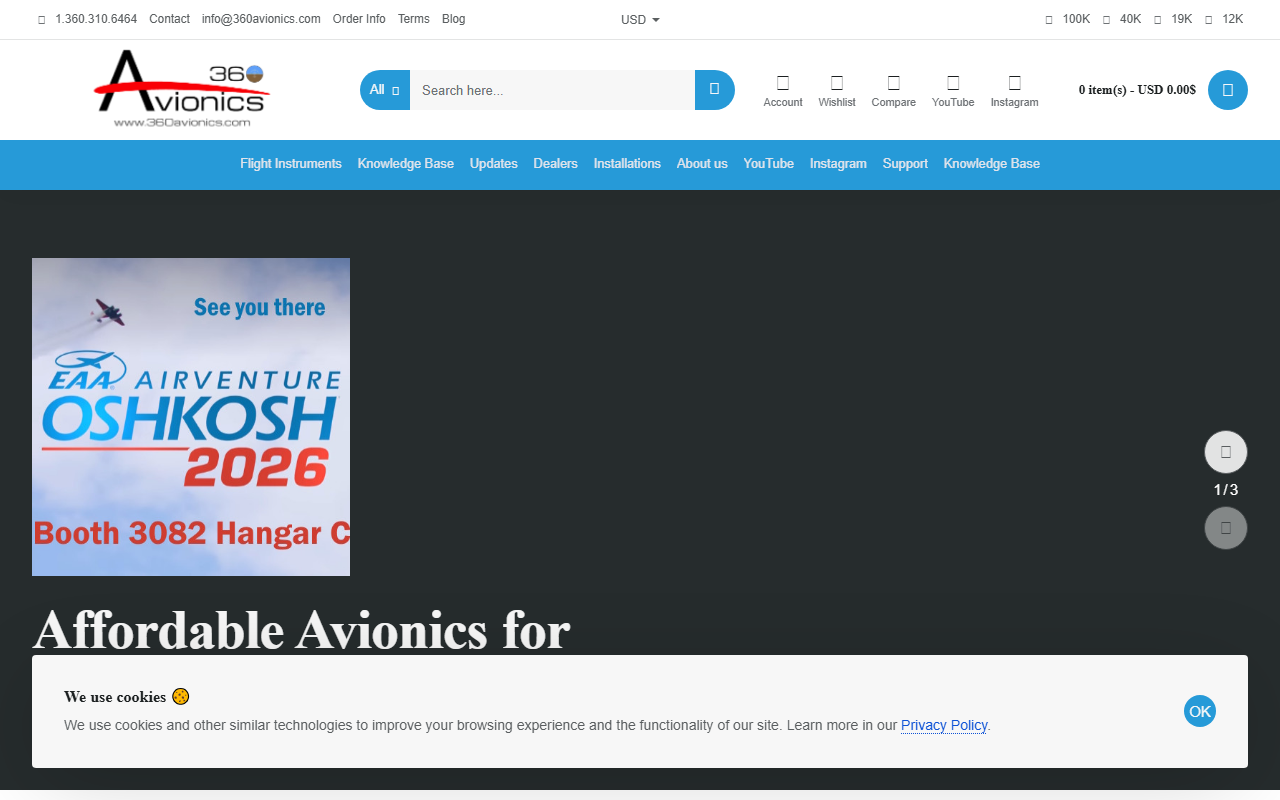This screenshot has height=800, width=1280.
Task: Click the blue search submit button
Action: [x=715, y=90]
